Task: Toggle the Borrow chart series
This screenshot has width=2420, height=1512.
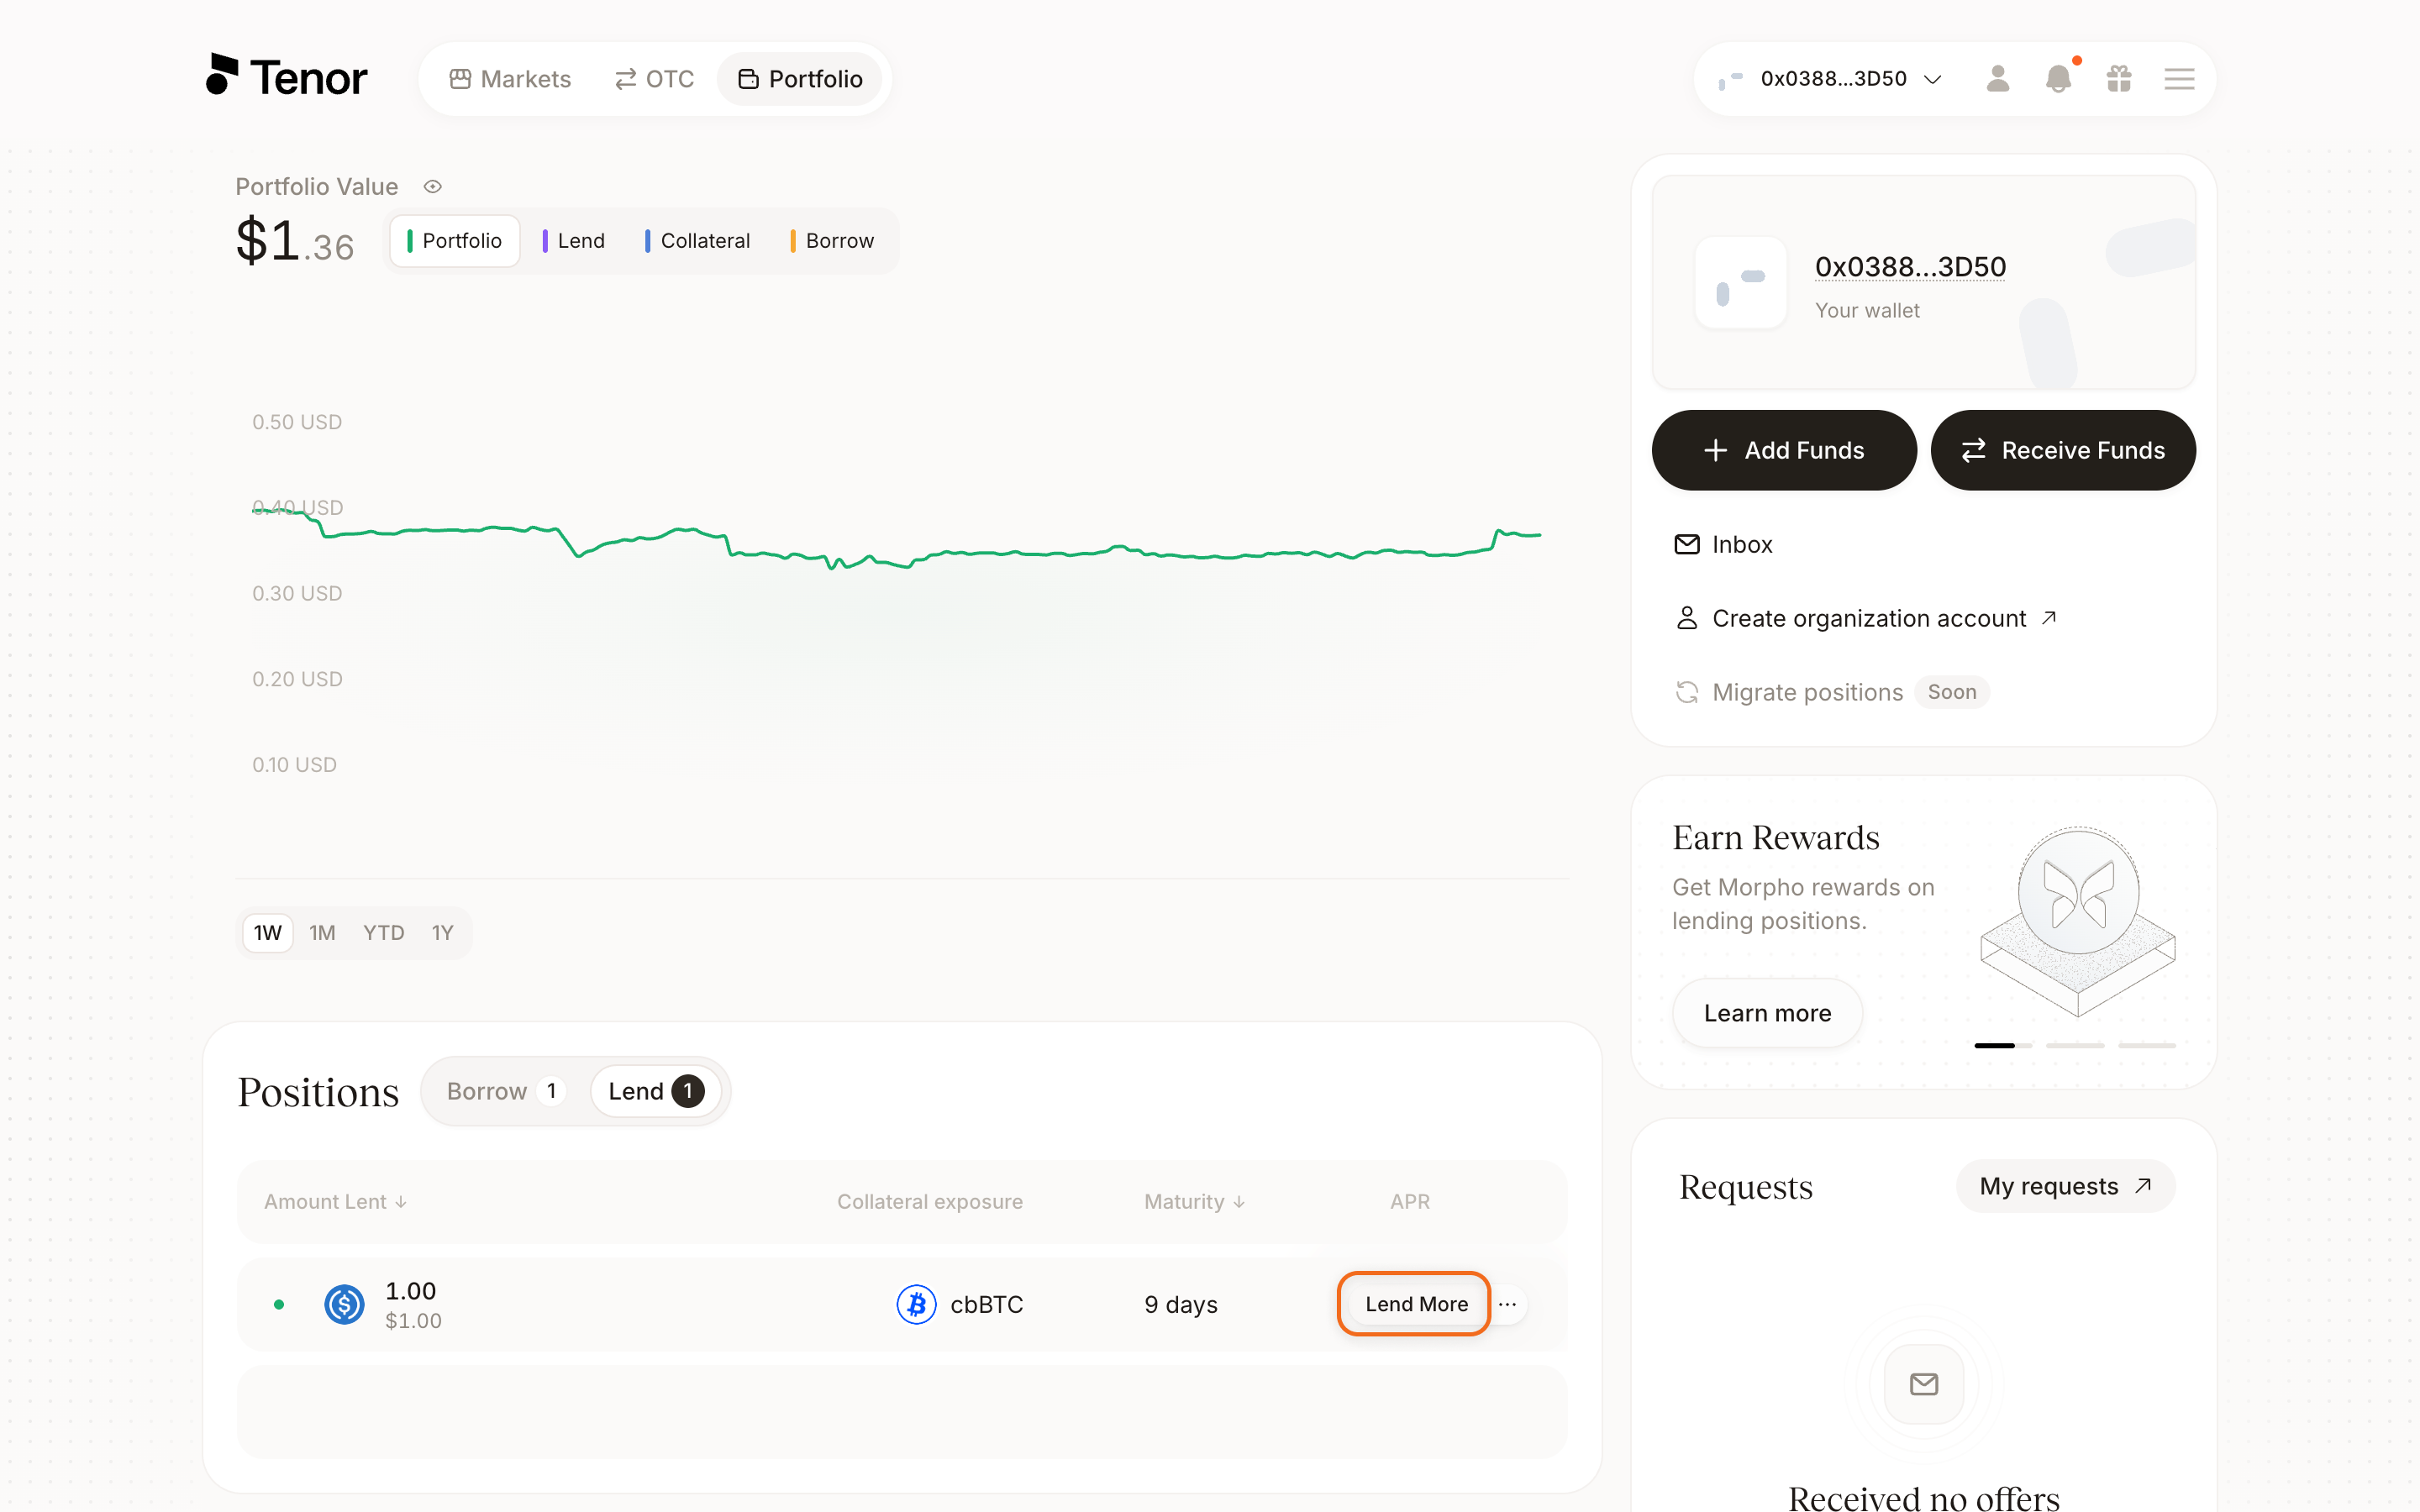Action: pyautogui.click(x=833, y=241)
